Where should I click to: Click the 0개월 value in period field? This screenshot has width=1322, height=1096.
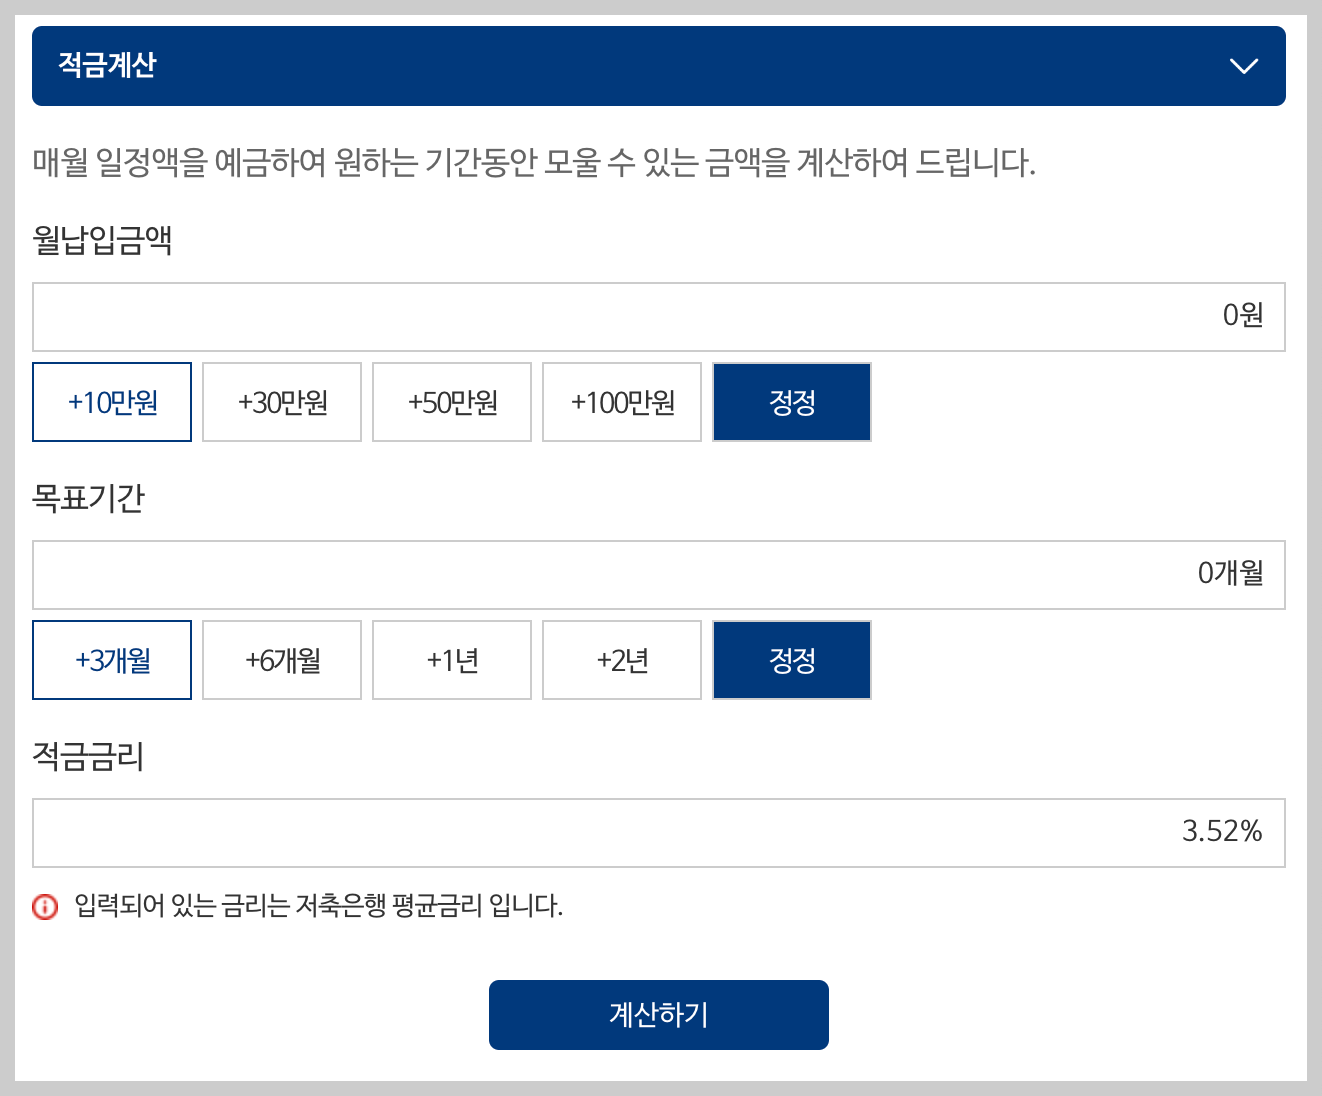point(1231,574)
